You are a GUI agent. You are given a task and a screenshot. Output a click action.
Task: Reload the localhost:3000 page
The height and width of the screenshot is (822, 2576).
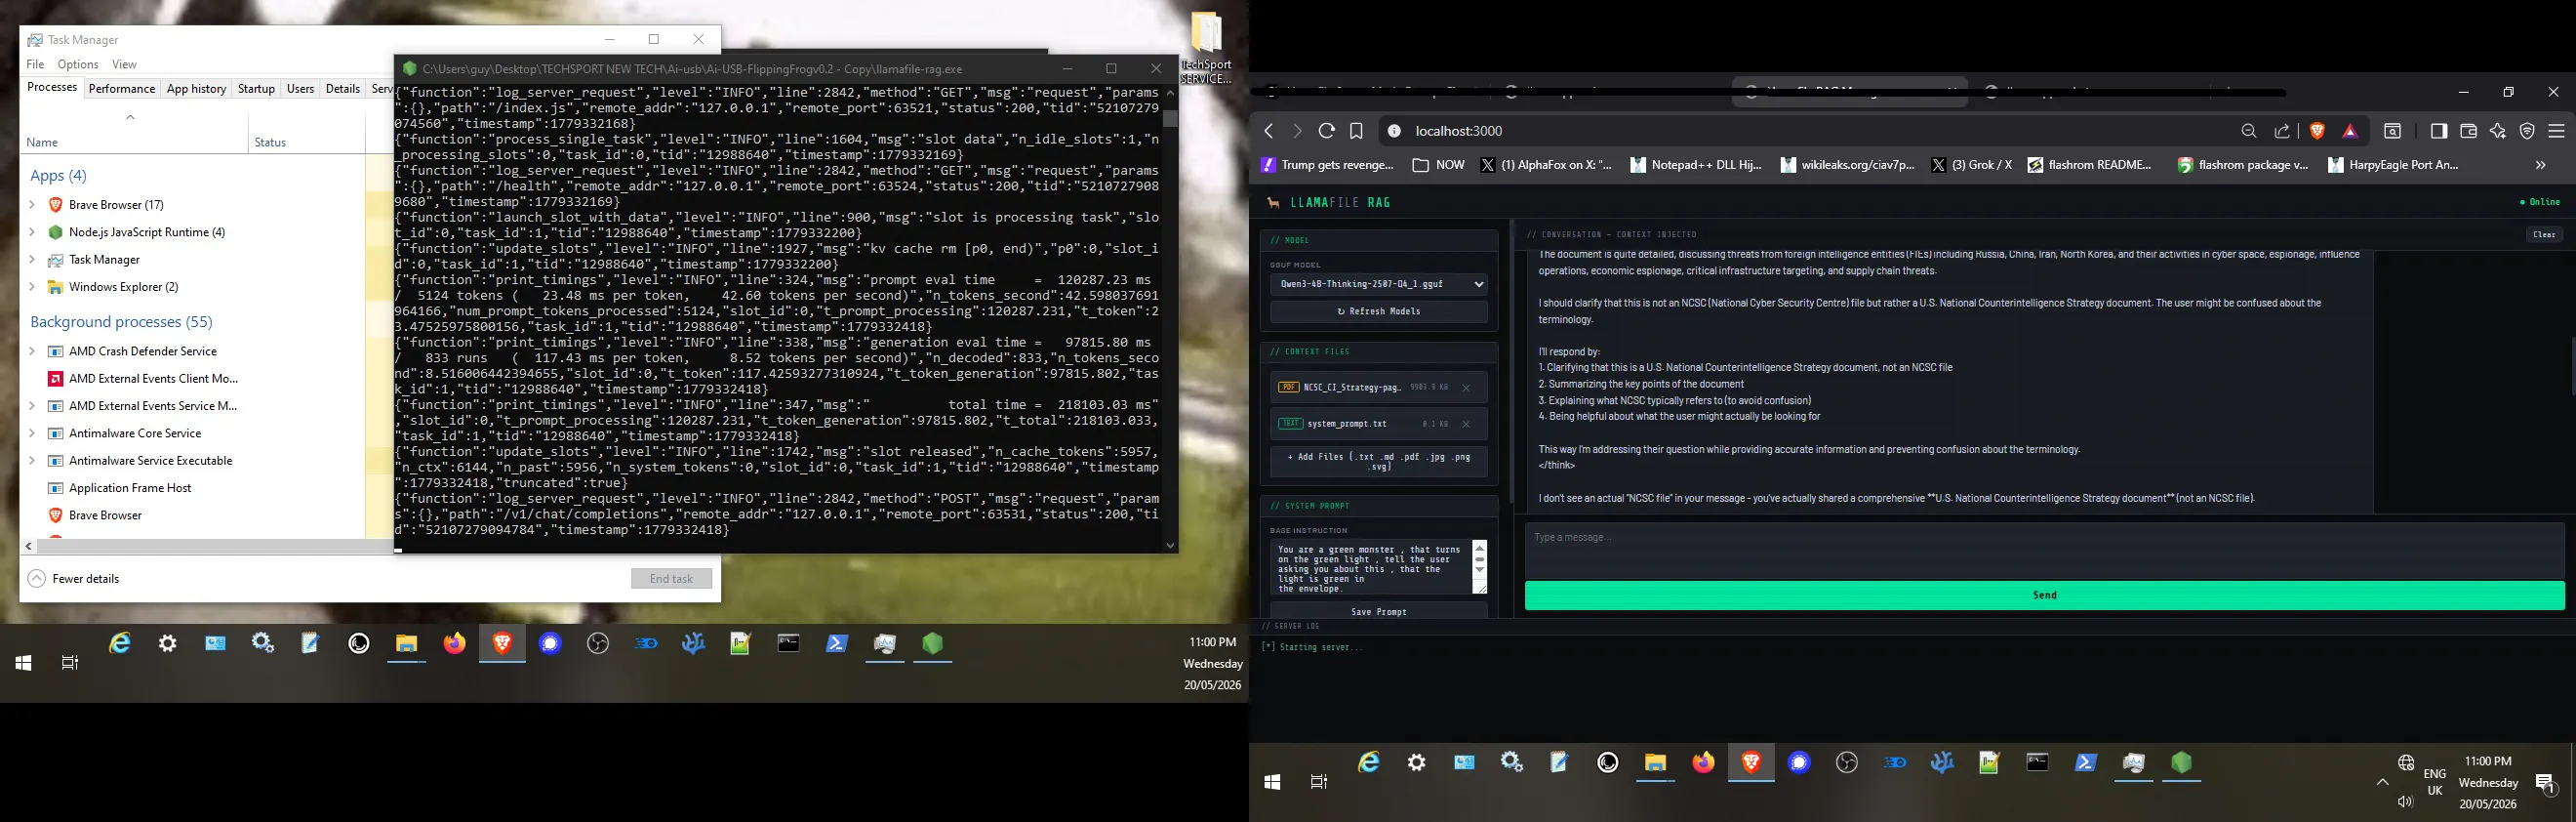[1327, 131]
